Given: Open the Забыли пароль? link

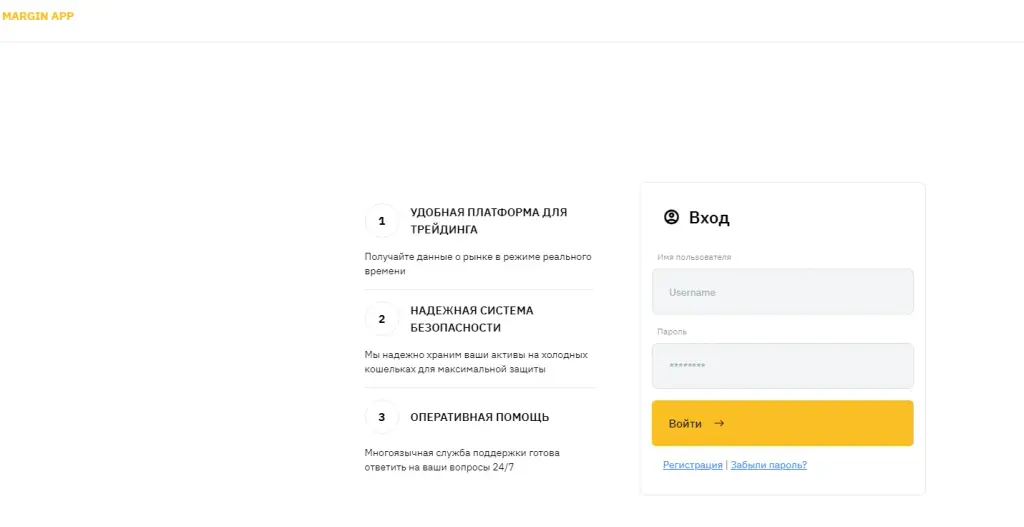Looking at the screenshot, I should click(x=769, y=465).
